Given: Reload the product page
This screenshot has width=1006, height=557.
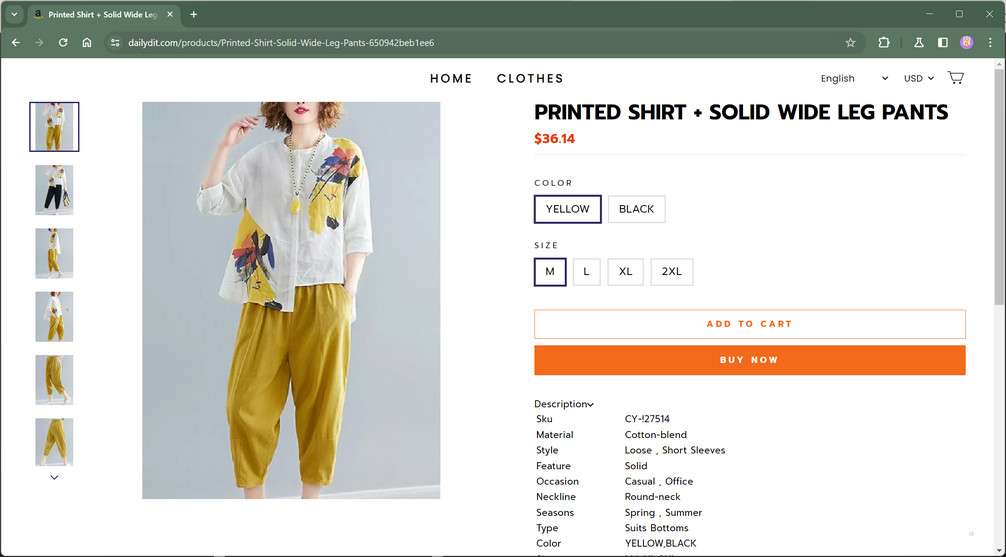Looking at the screenshot, I should (63, 43).
